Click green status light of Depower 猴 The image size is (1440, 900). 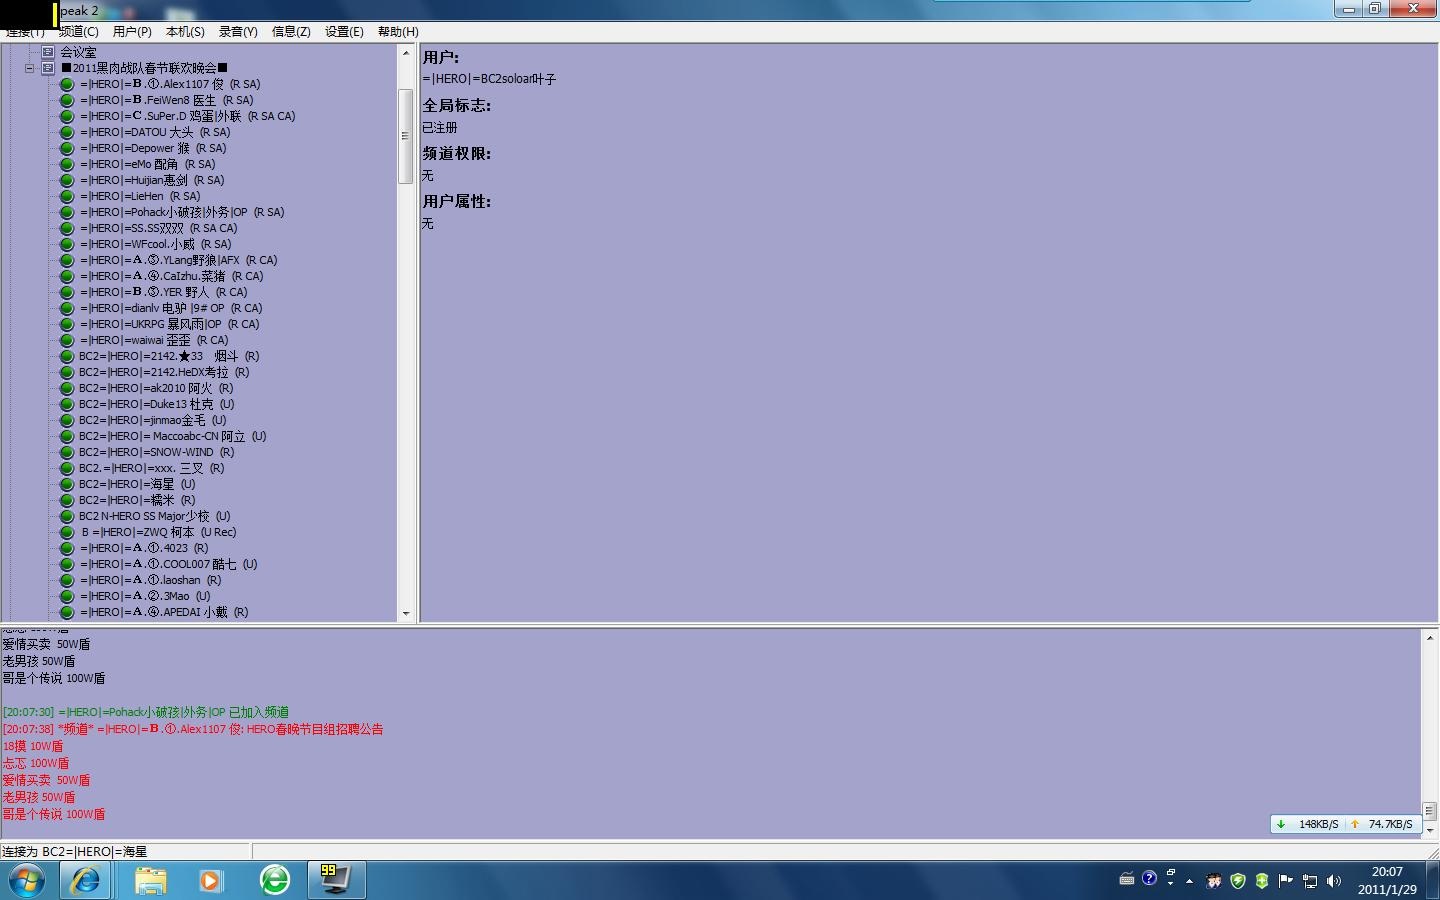(x=67, y=148)
